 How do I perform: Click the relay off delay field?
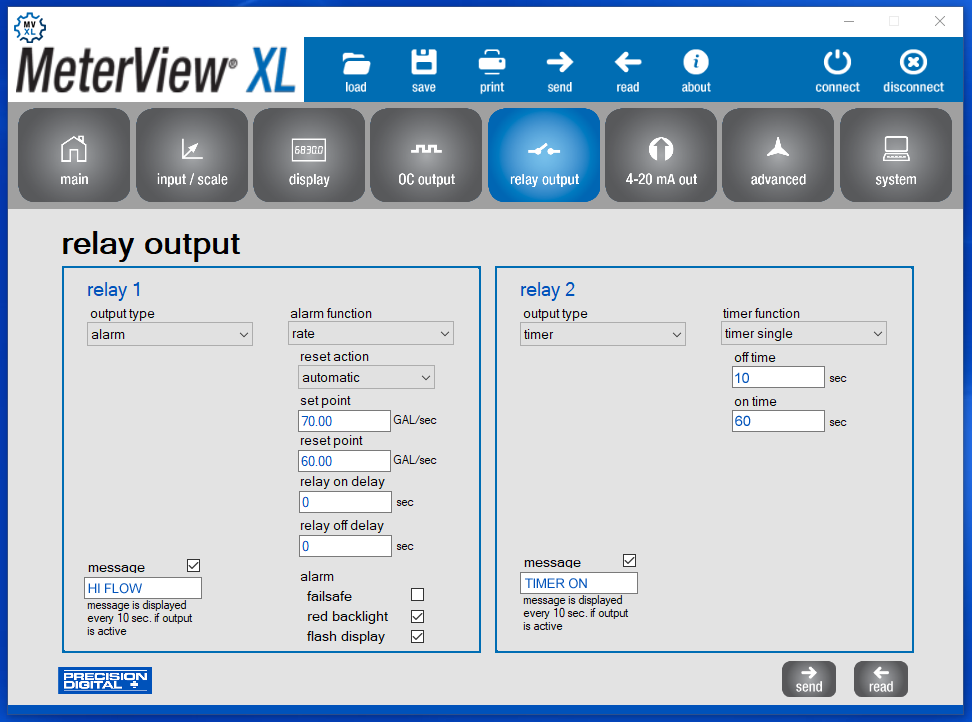coord(345,546)
